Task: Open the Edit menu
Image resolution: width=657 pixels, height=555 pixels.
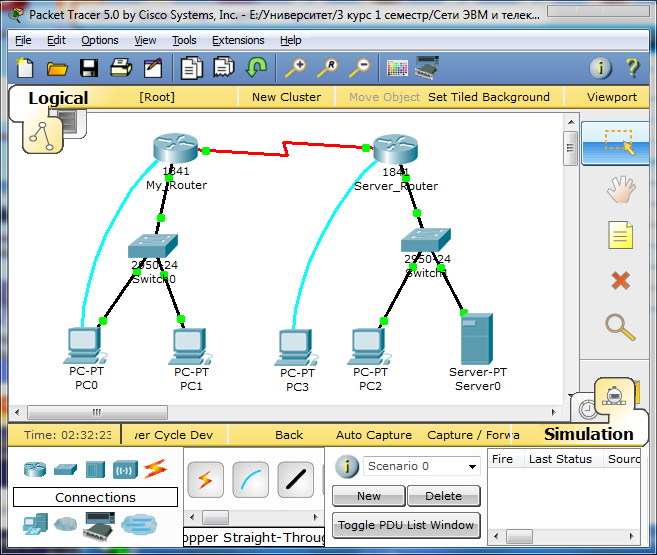Action: pos(56,40)
